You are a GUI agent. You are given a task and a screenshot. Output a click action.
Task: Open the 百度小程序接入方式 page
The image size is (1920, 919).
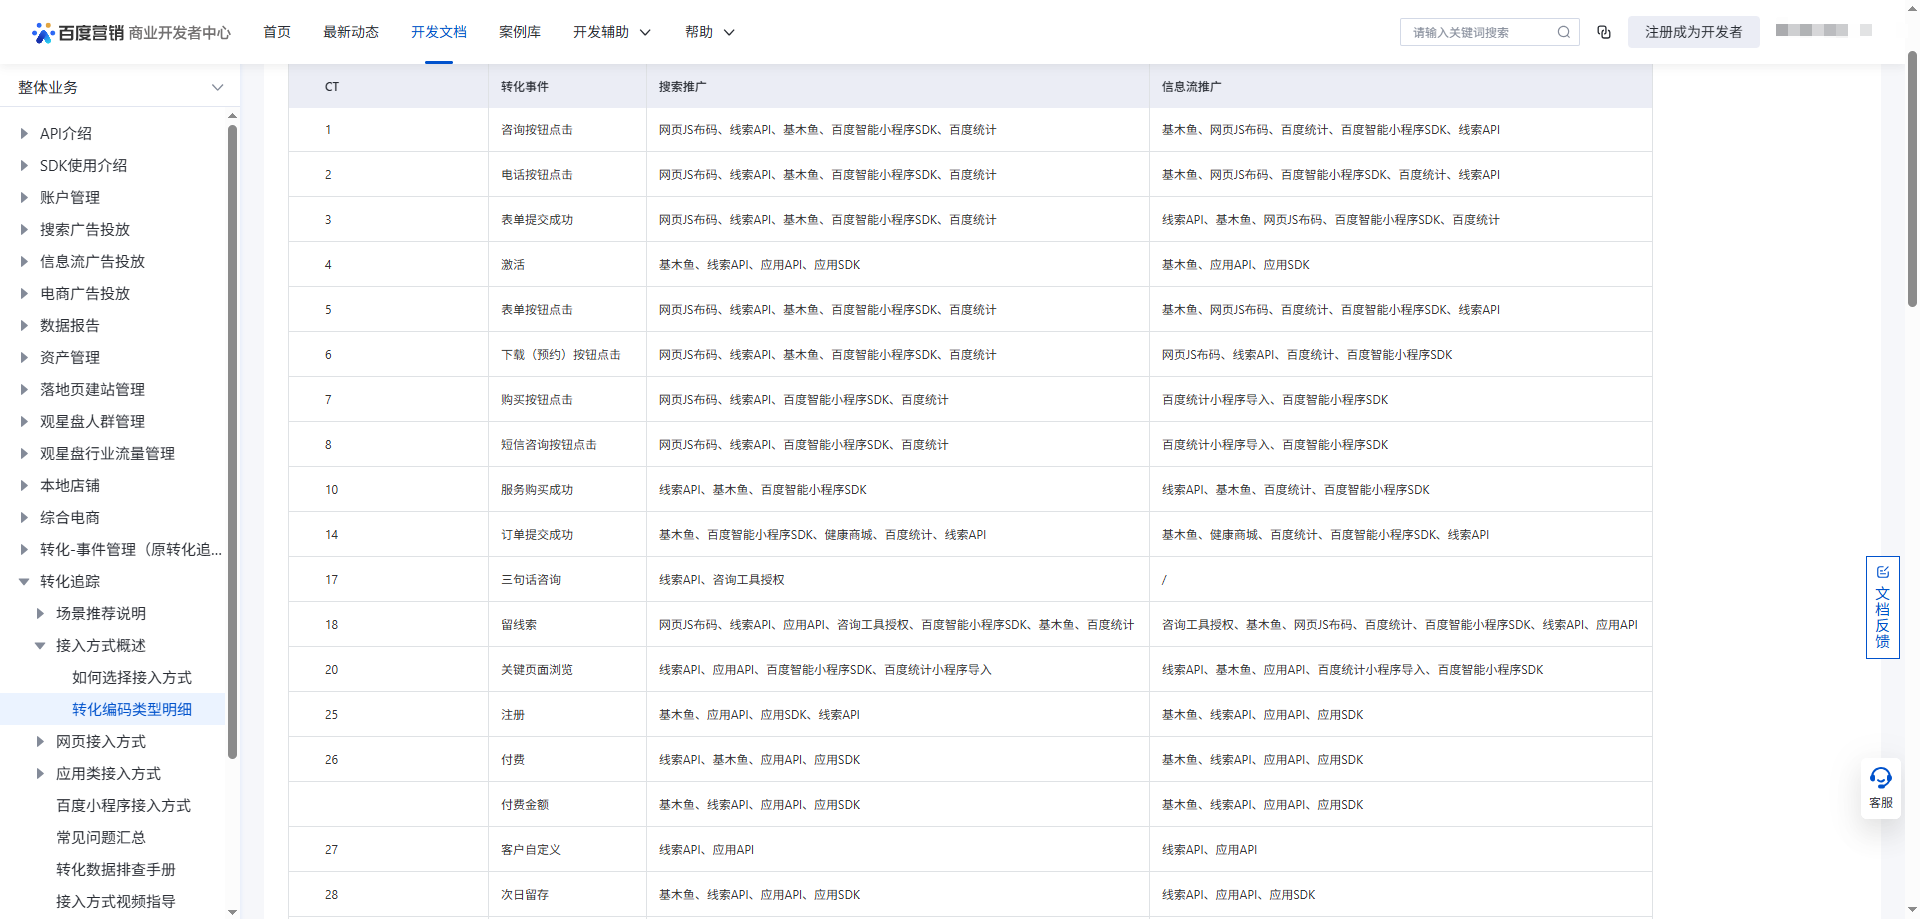pyautogui.click(x=123, y=805)
